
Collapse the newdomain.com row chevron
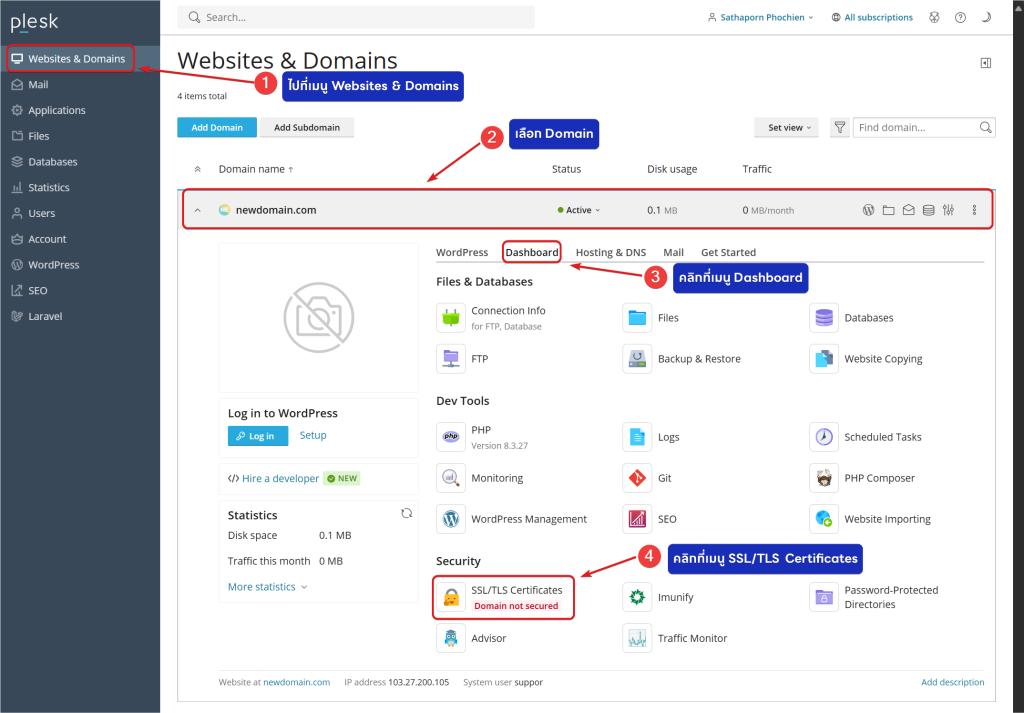(x=197, y=210)
